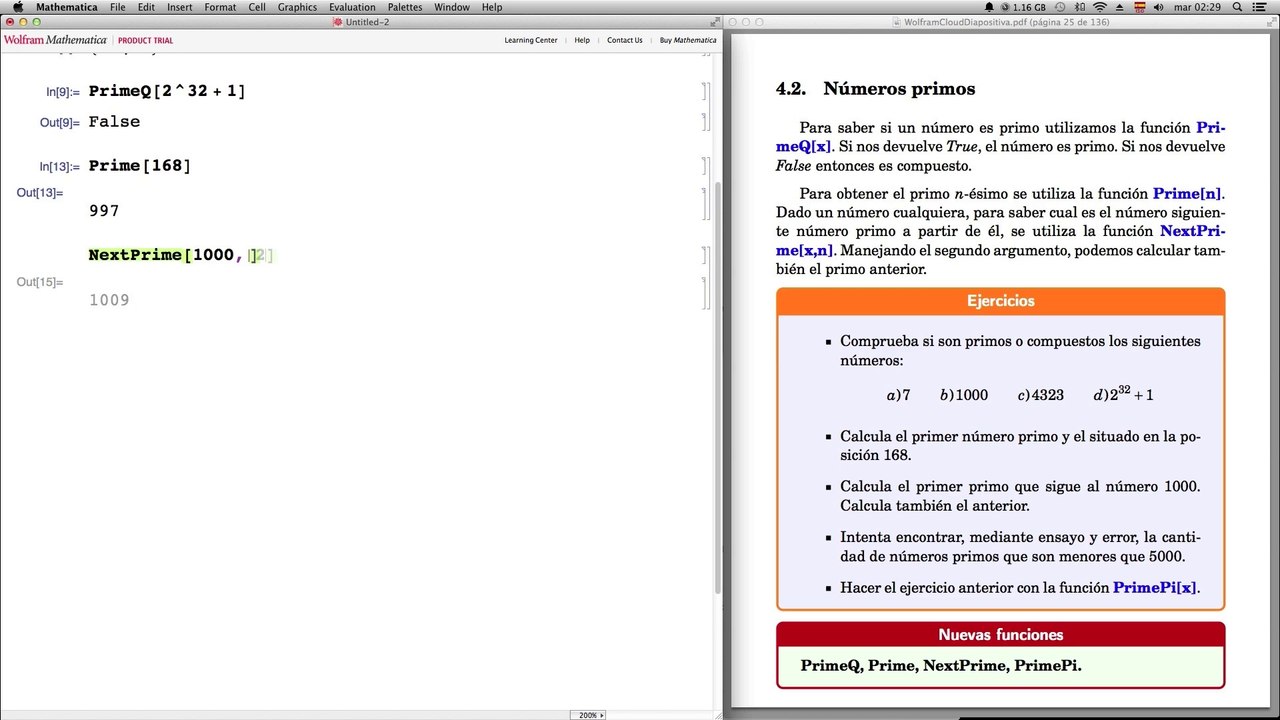Click the c)4323 item in PDF exercise
The height and width of the screenshot is (720, 1280).
coord(1041,395)
